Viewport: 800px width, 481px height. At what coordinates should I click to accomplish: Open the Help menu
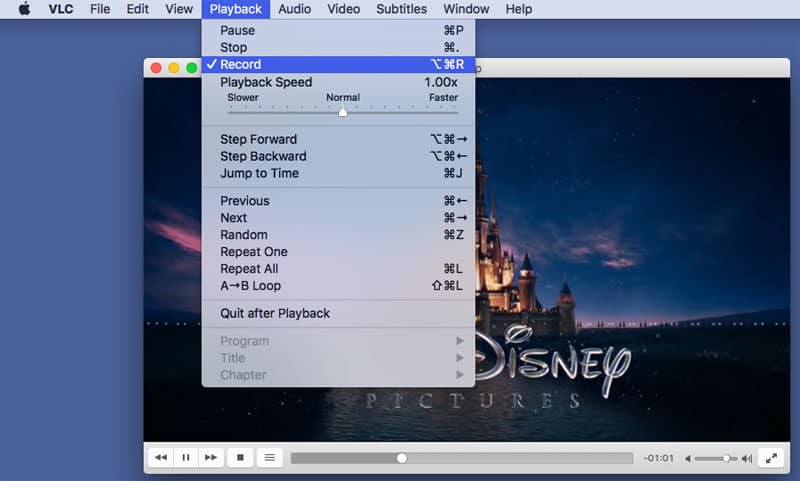(x=519, y=9)
